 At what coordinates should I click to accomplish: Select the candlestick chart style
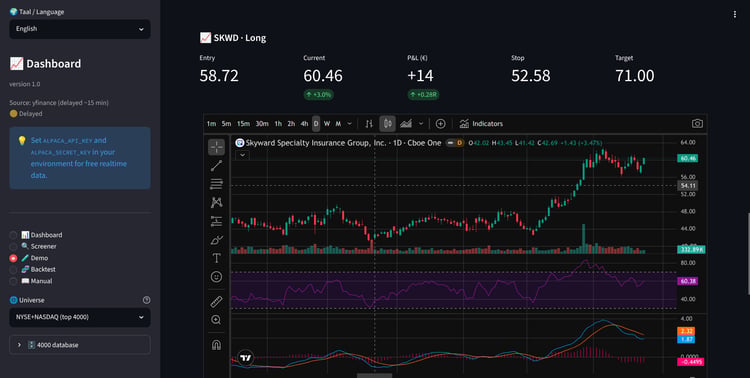click(x=387, y=123)
